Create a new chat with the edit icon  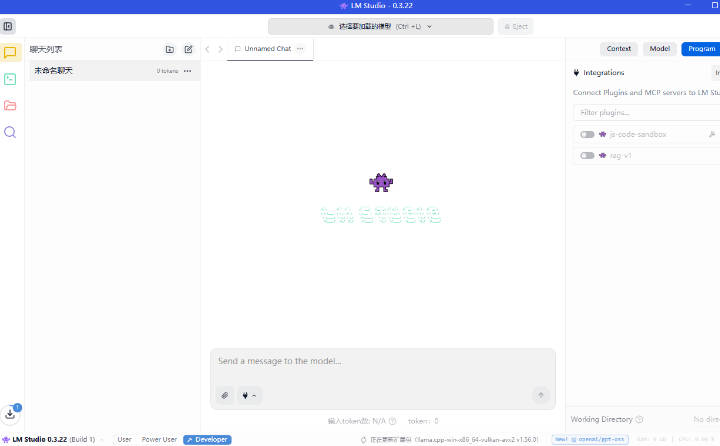point(188,49)
